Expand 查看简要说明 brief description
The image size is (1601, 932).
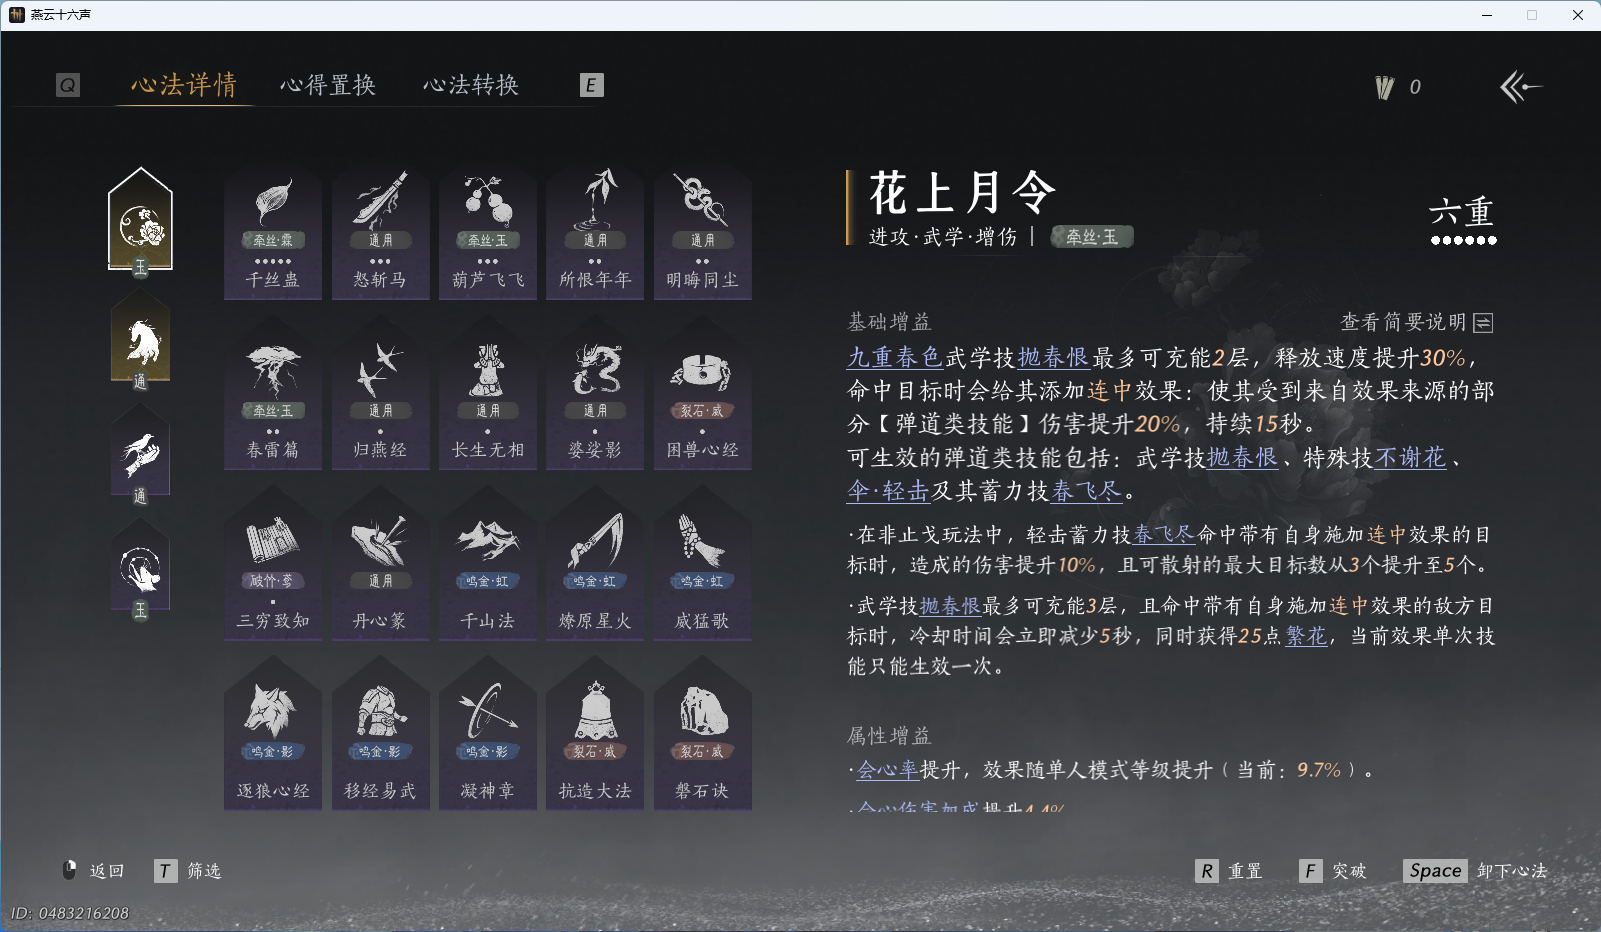1416,322
